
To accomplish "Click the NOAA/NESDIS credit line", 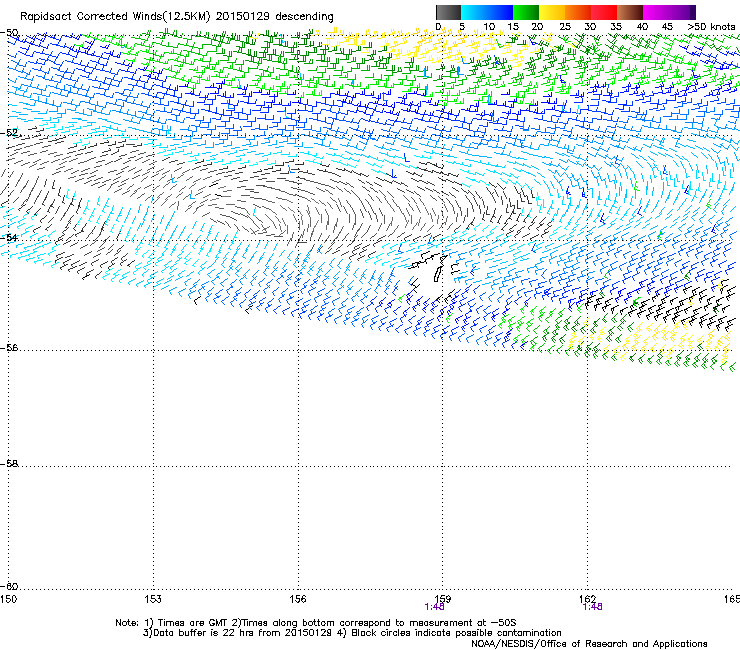I will [x=589, y=644].
